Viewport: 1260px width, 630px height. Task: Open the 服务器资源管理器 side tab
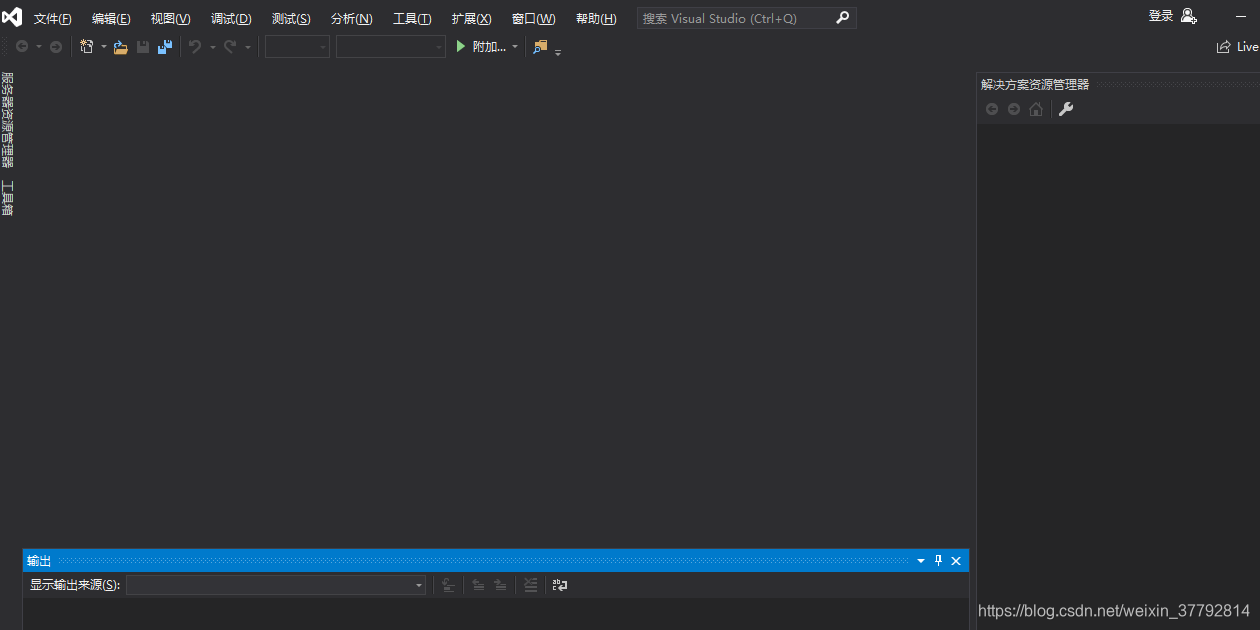click(x=7, y=119)
